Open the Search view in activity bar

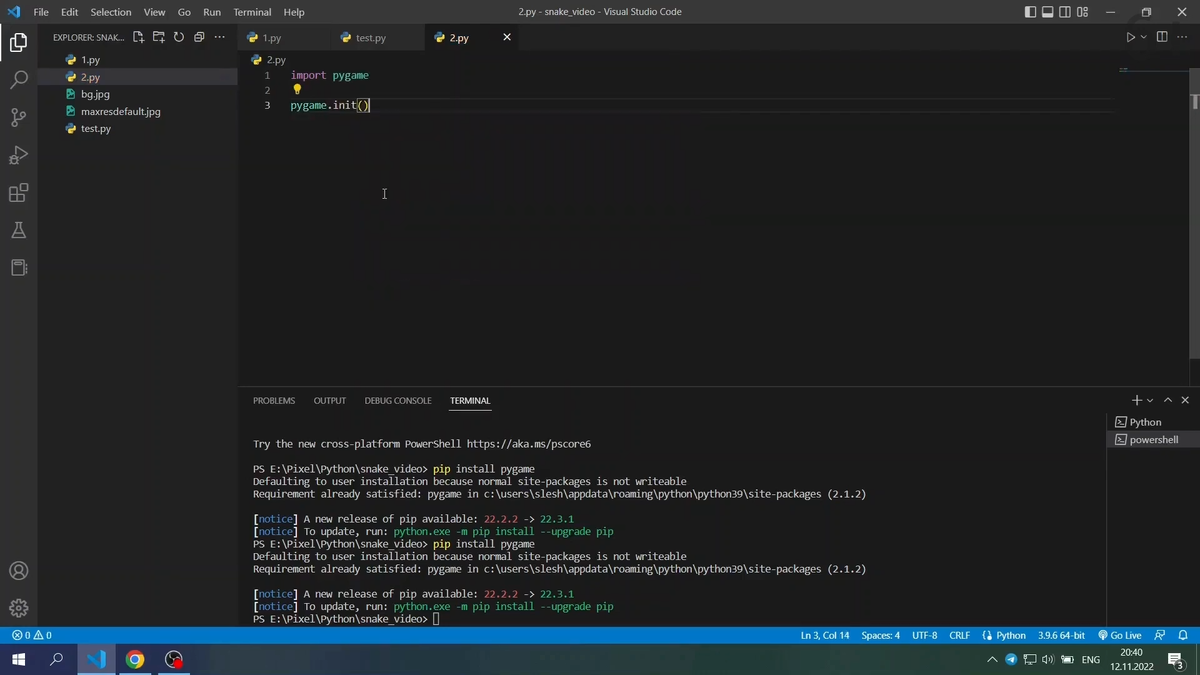tap(18, 80)
